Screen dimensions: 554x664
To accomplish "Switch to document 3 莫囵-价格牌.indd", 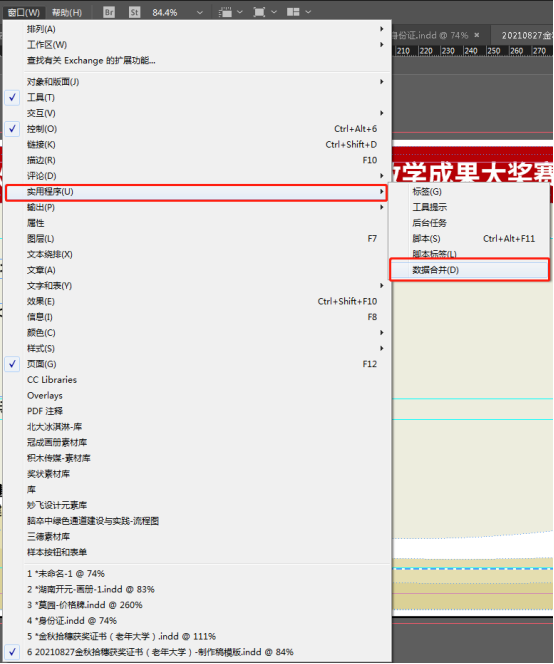I will point(197,605).
